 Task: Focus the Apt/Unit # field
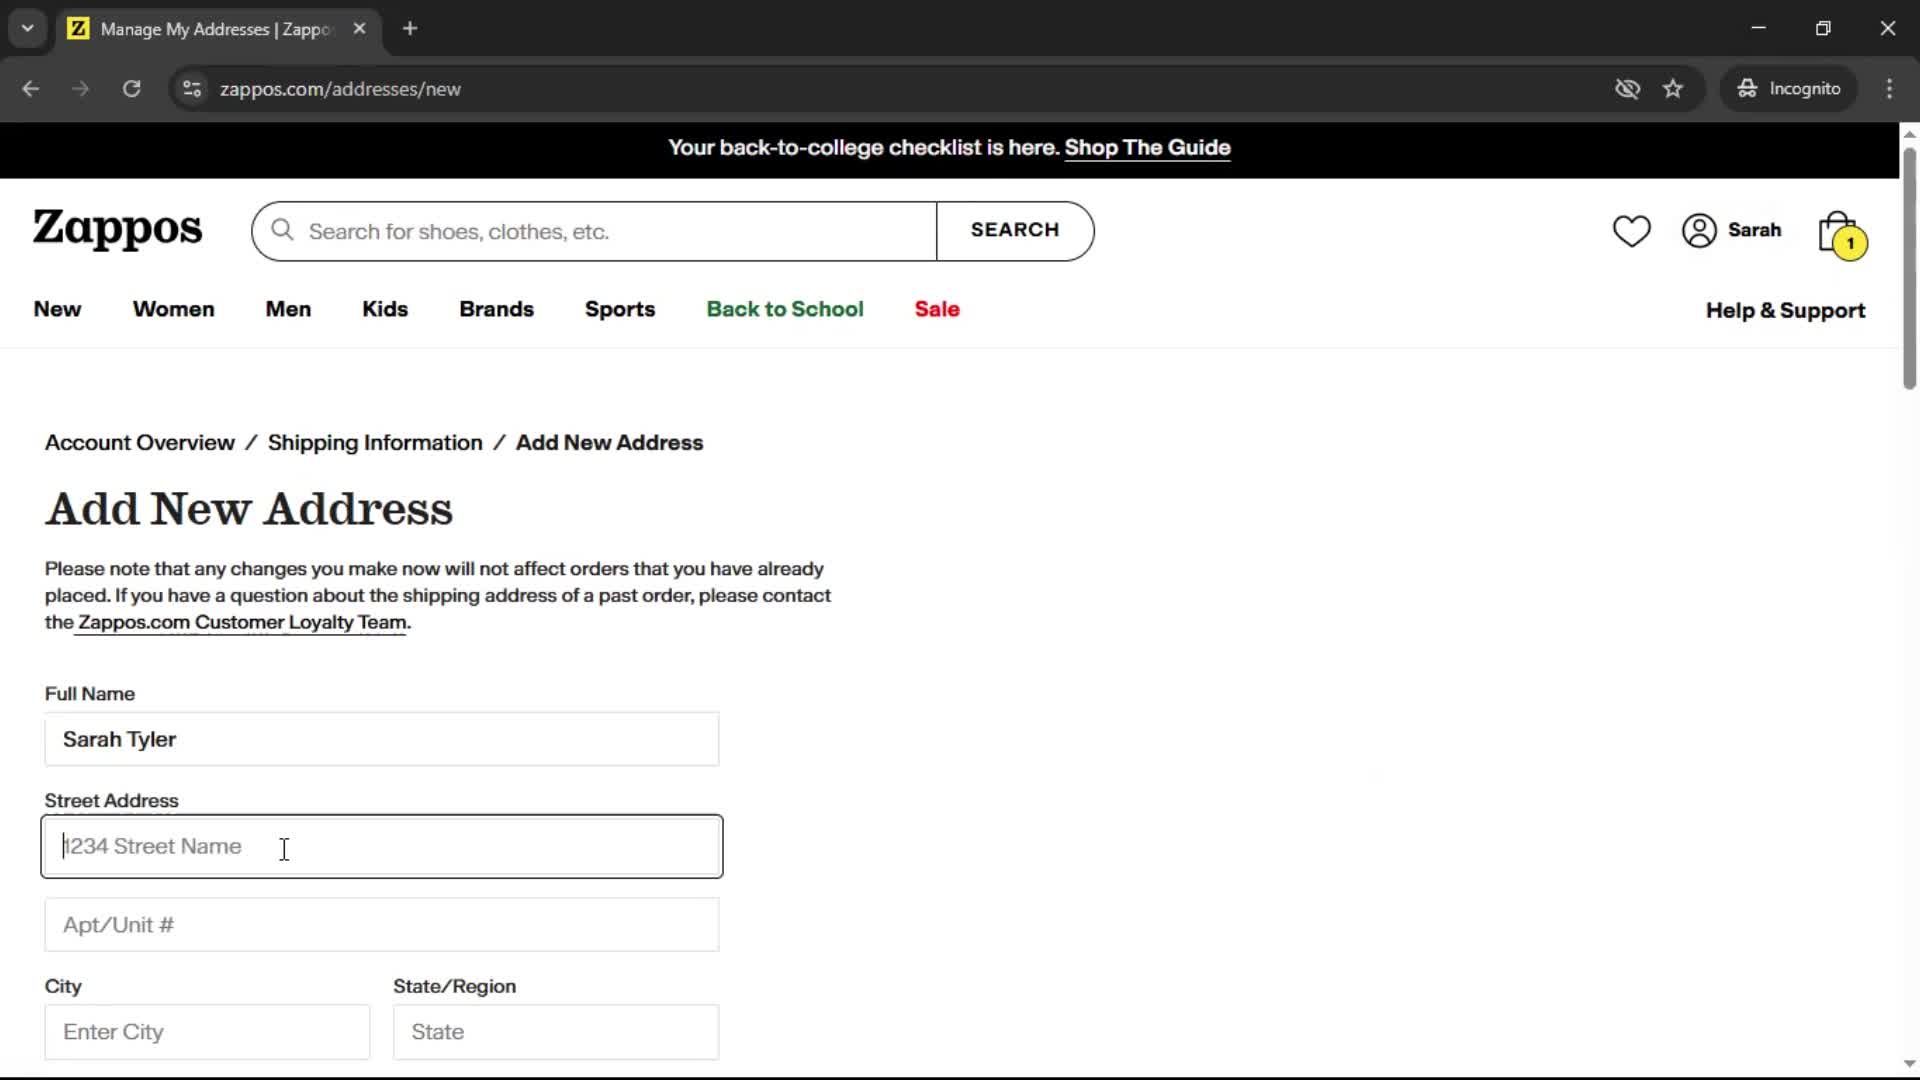point(381,925)
